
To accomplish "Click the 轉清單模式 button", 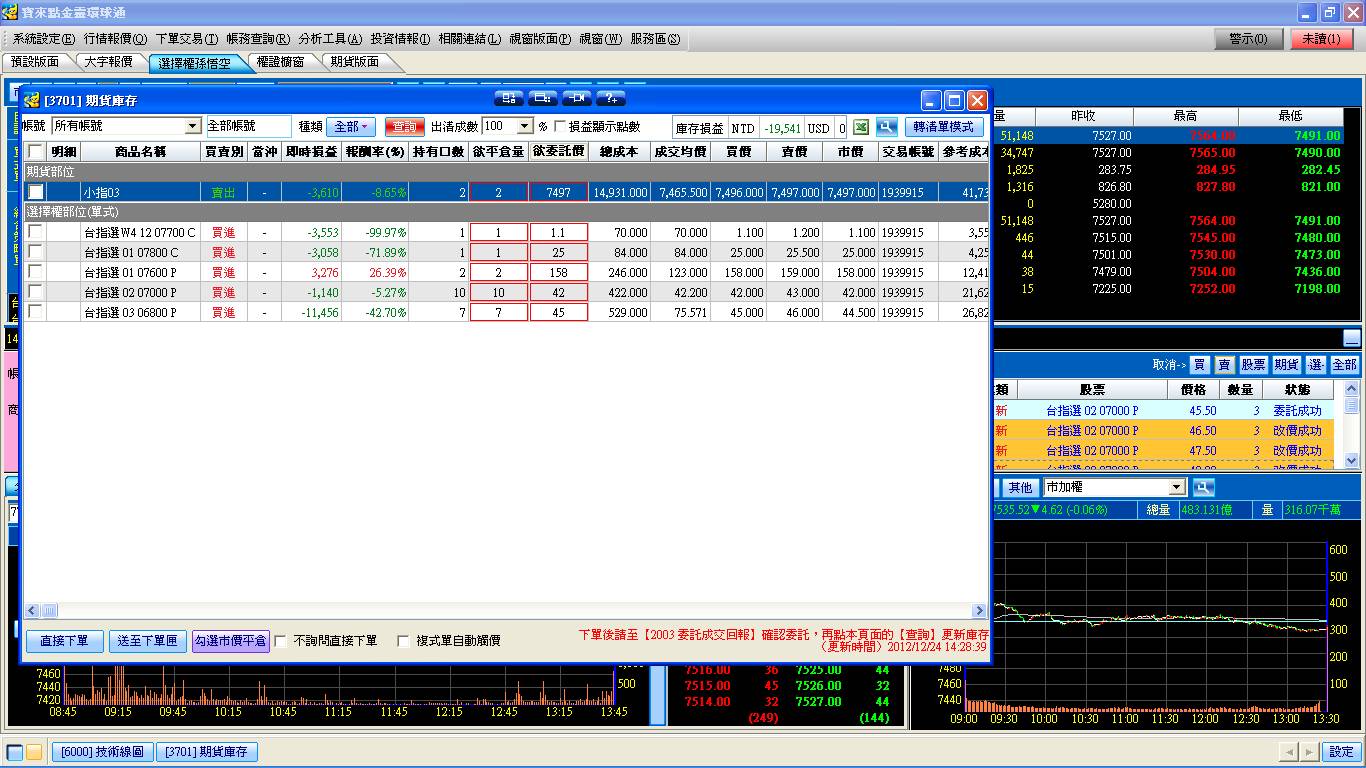I will (x=944, y=127).
